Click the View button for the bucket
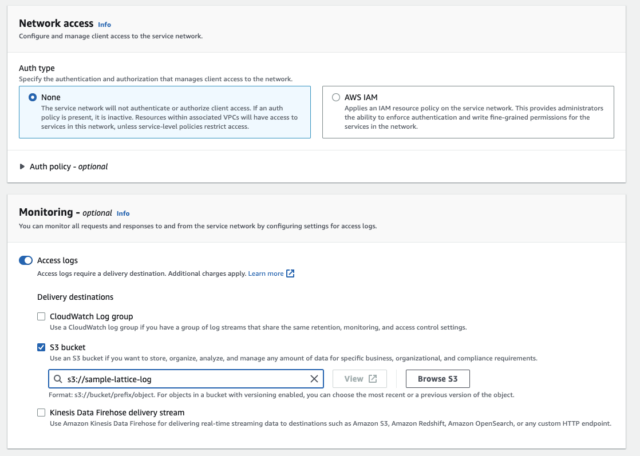The image size is (640, 456). click(x=360, y=379)
